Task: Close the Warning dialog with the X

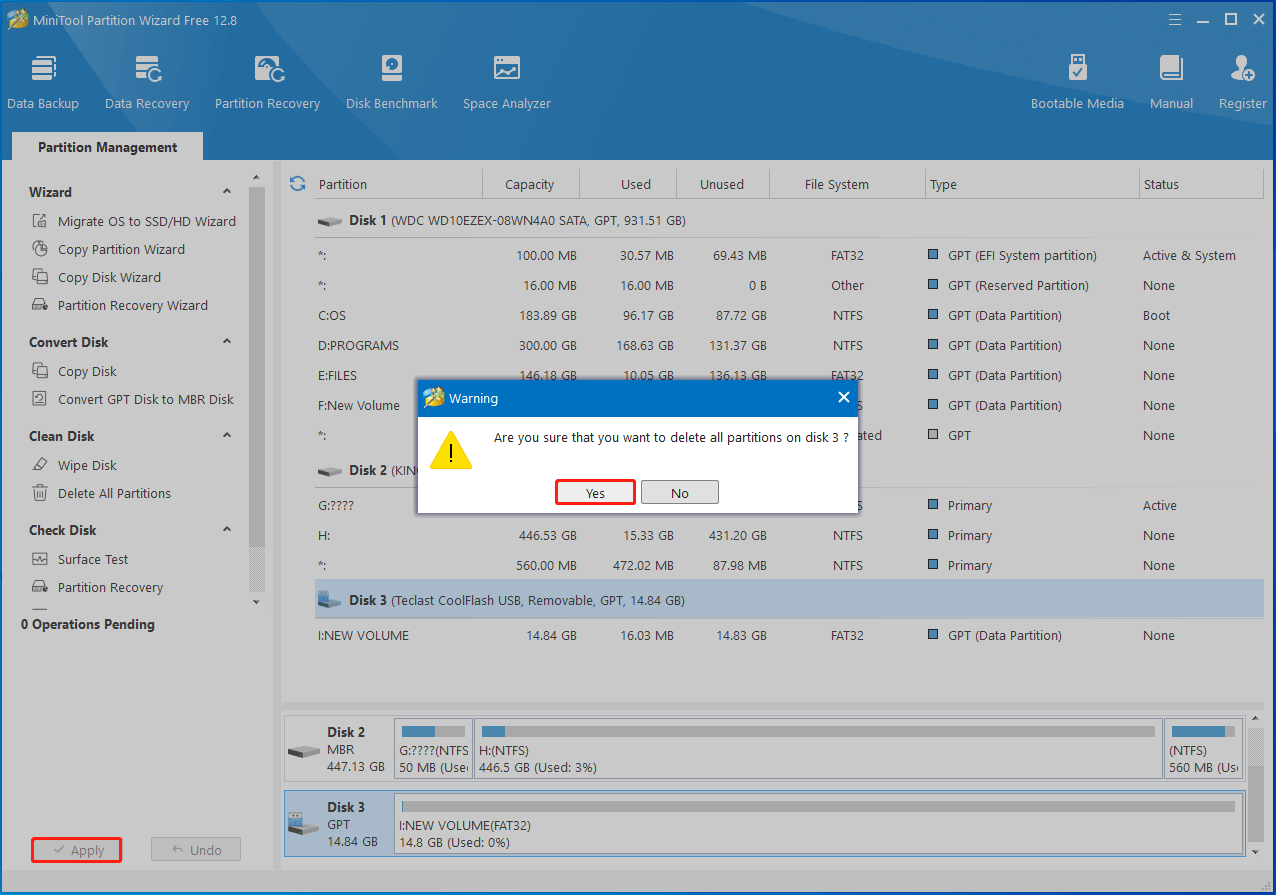Action: point(843,398)
